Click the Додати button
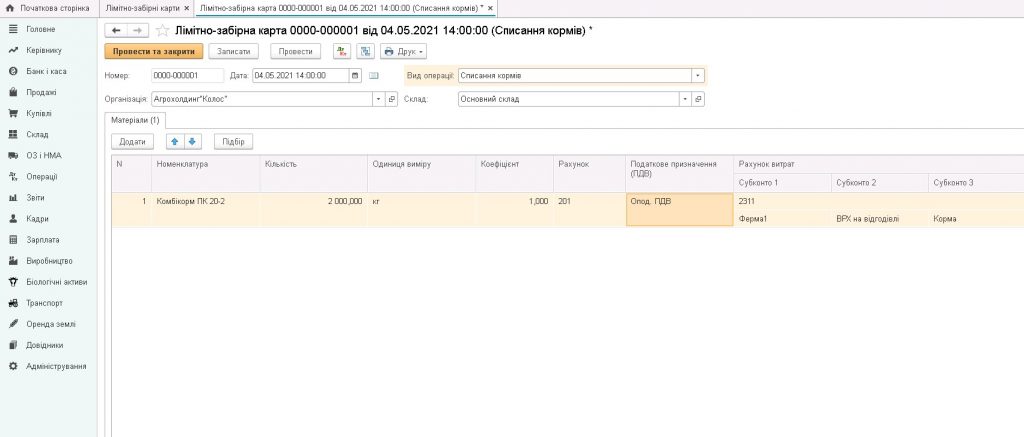This screenshot has height=437, width=1024. pos(132,142)
